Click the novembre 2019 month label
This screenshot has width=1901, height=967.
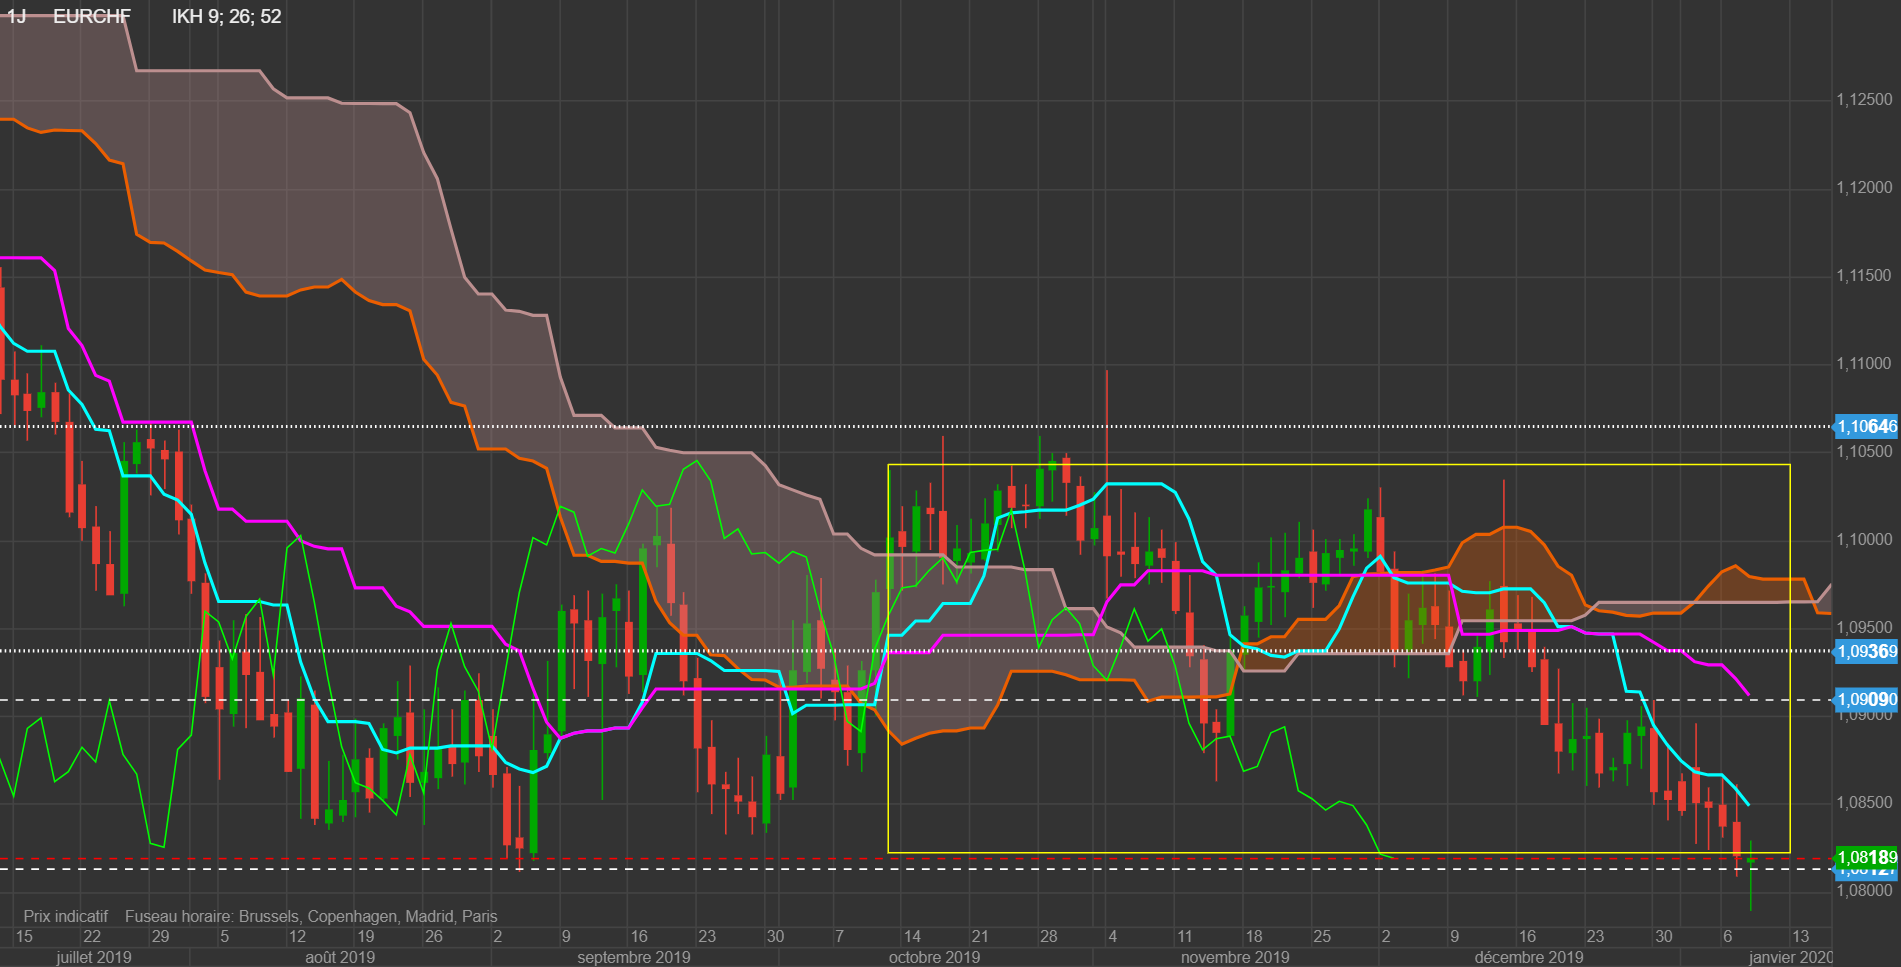[x=1235, y=957]
